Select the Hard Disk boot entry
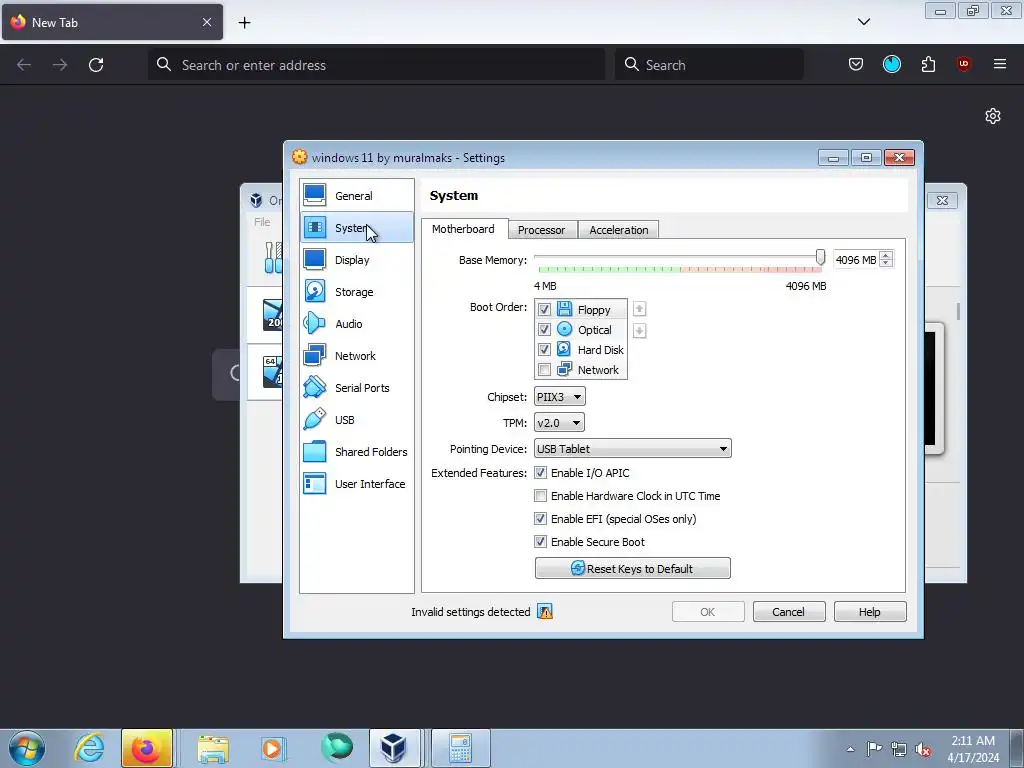This screenshot has width=1024, height=768. [x=581, y=350]
